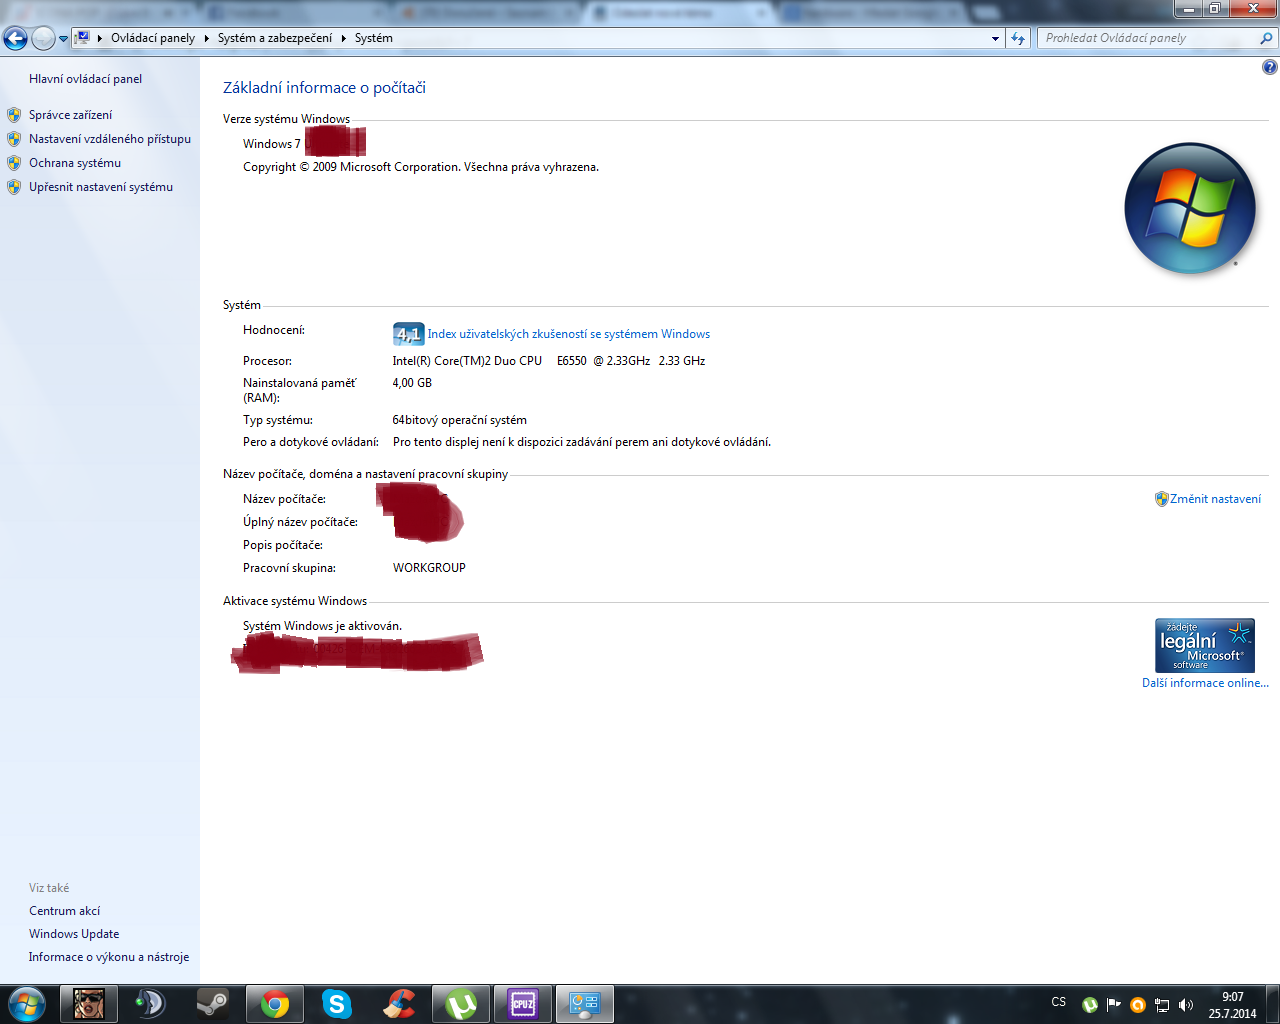Screen dimensions: 1280x1024
Task: Click the shield icon beside Správce zařízení
Action: point(14,115)
